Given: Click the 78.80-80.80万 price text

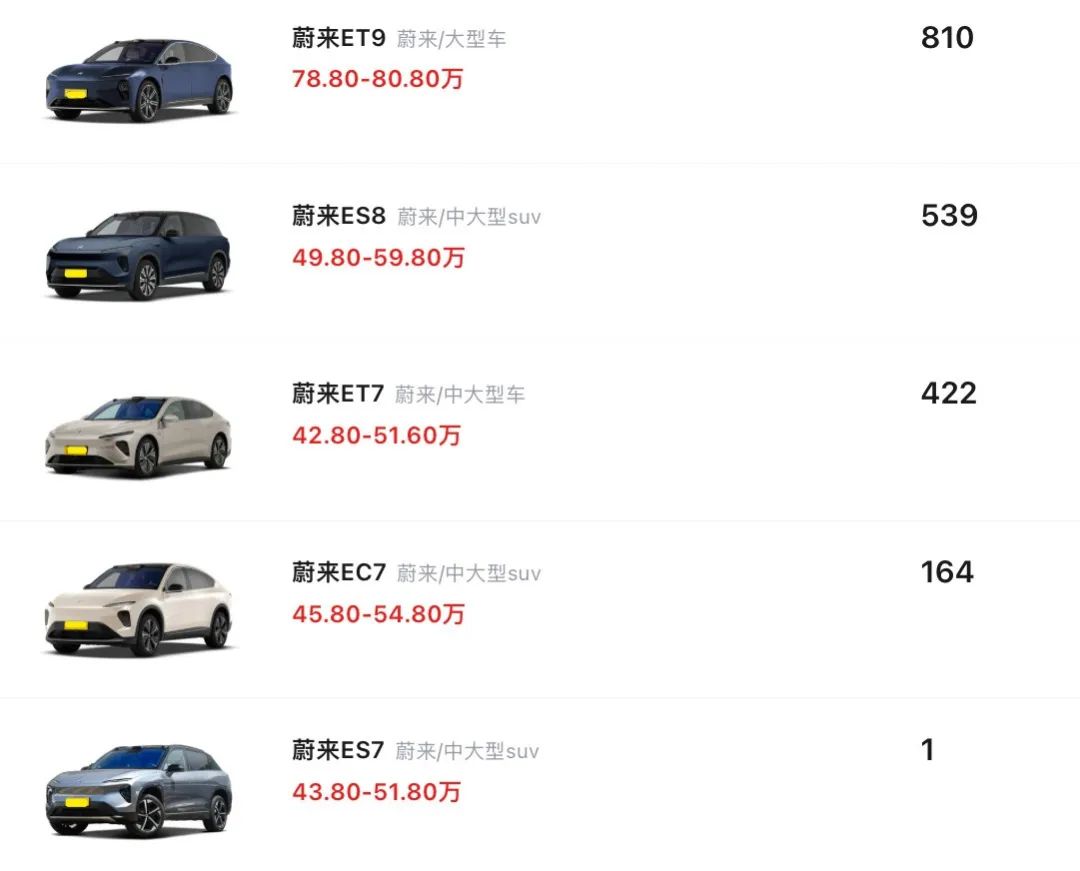Looking at the screenshot, I should [377, 78].
